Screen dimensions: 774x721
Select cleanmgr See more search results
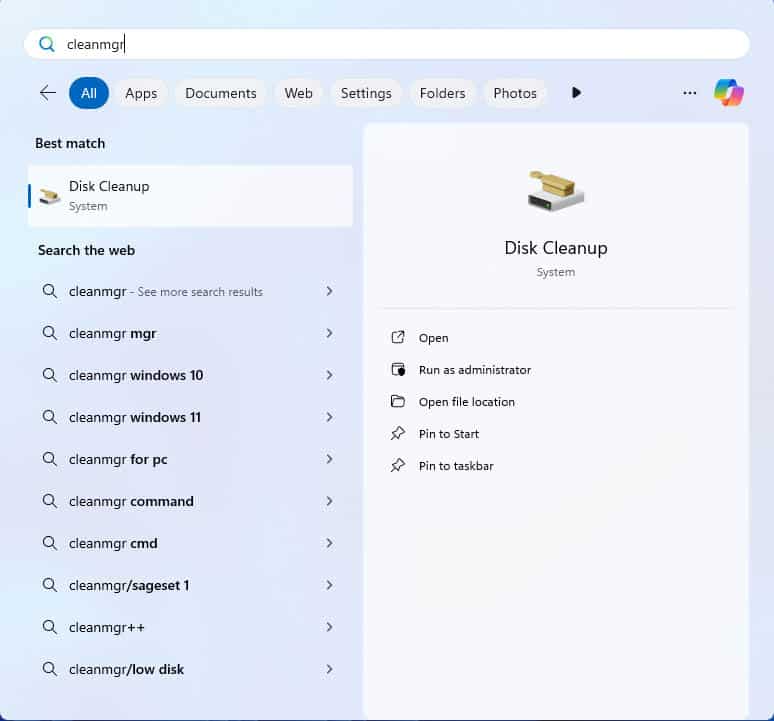(x=191, y=292)
